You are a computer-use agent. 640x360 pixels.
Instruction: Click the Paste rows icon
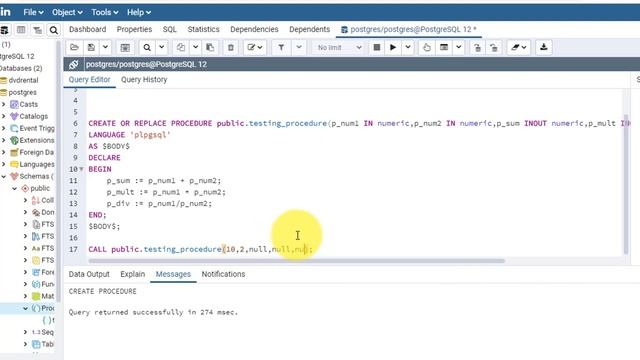coord(210,47)
